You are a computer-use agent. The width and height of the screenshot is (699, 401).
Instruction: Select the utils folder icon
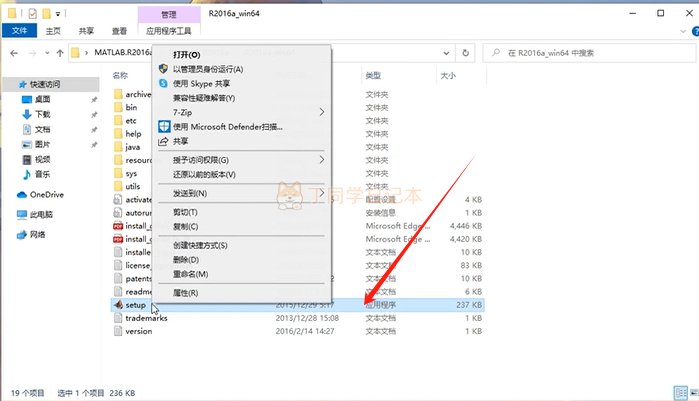(118, 186)
